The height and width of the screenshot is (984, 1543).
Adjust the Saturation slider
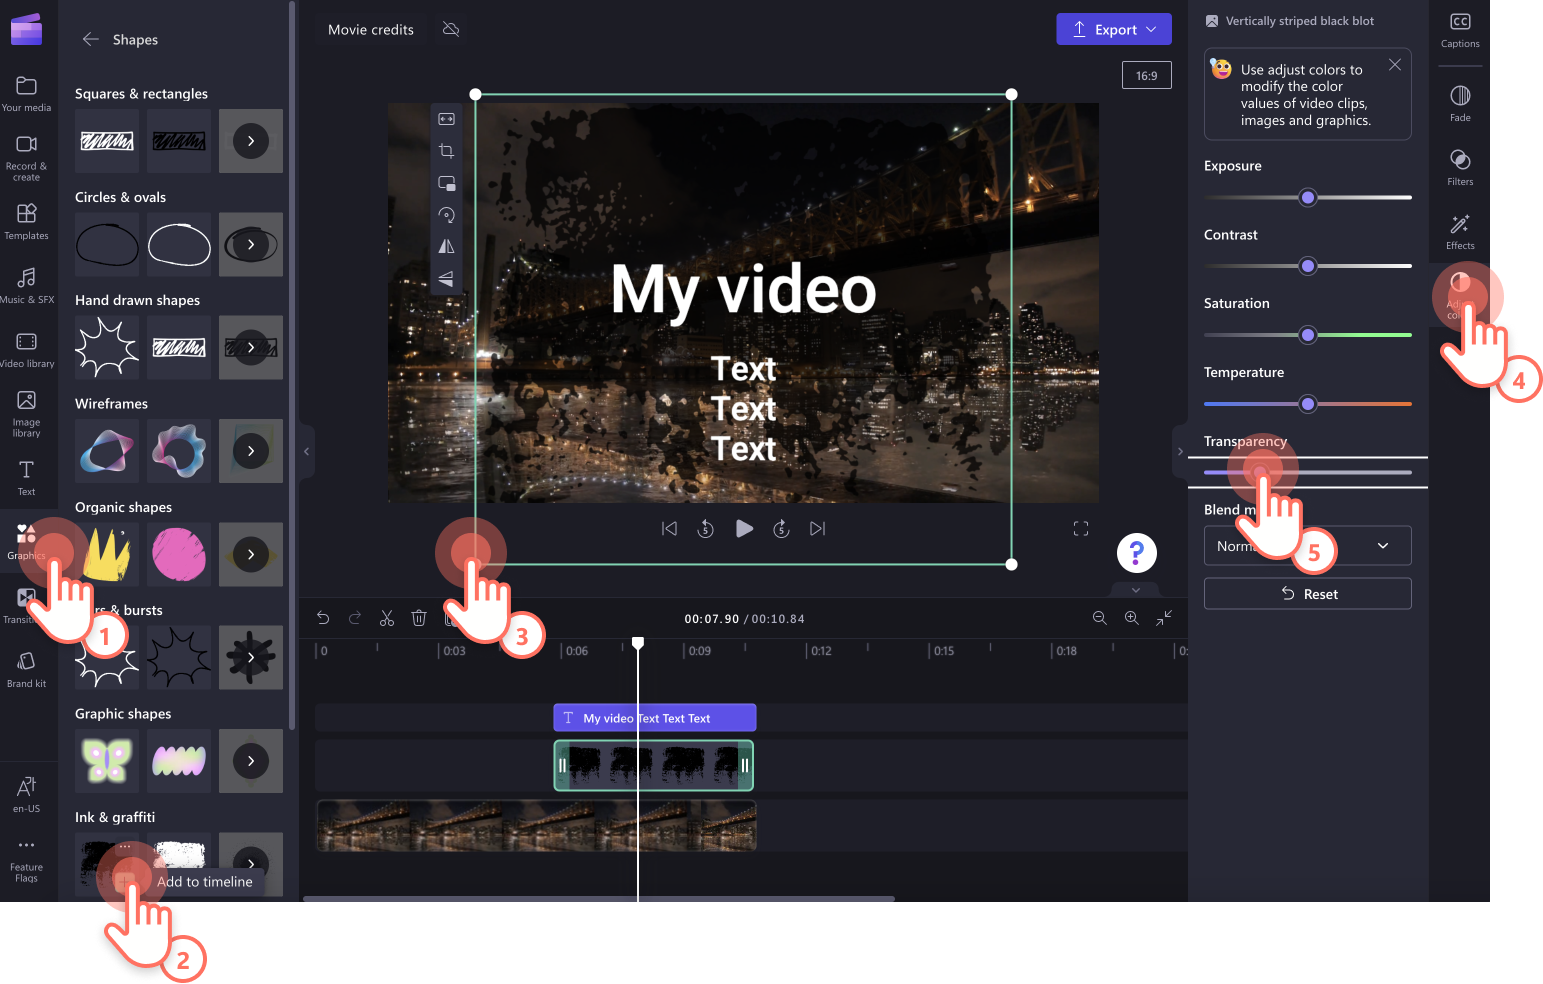coord(1307,334)
